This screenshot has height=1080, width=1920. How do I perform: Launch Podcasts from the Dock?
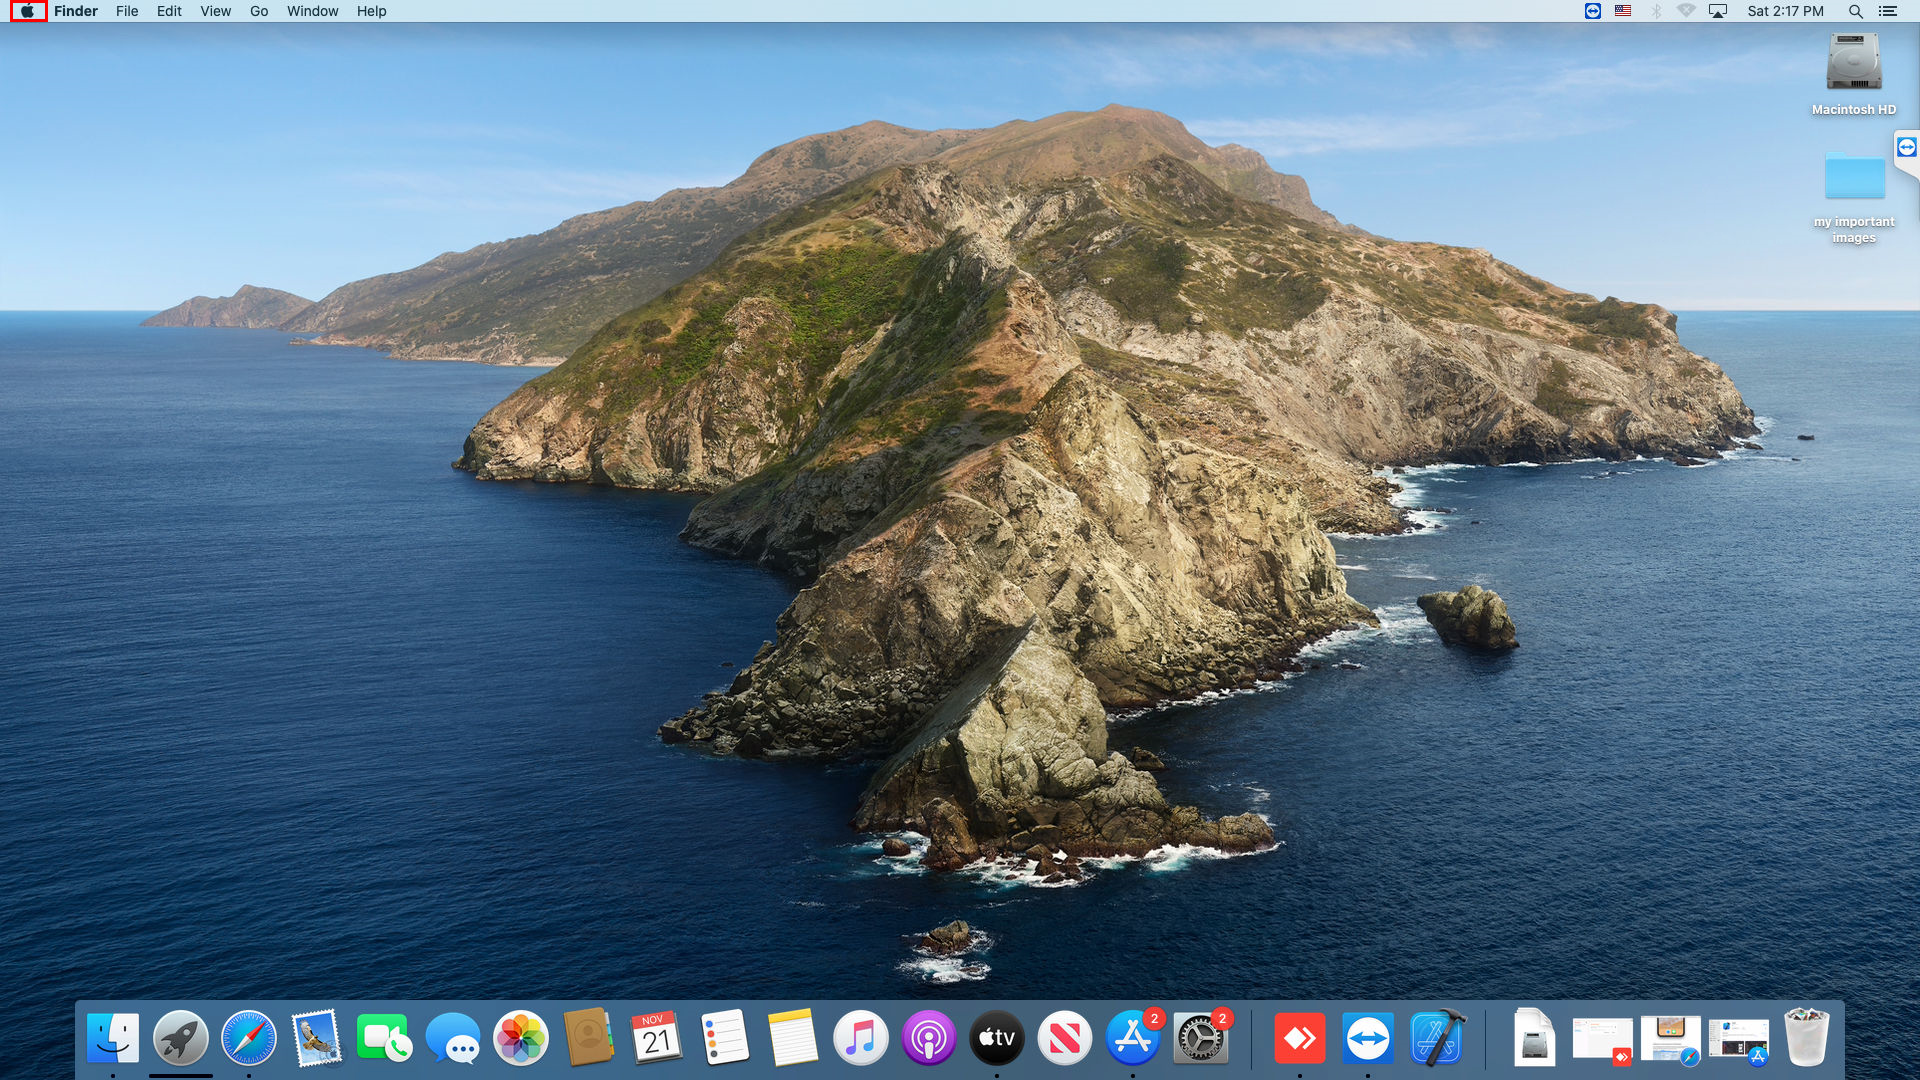928,1038
